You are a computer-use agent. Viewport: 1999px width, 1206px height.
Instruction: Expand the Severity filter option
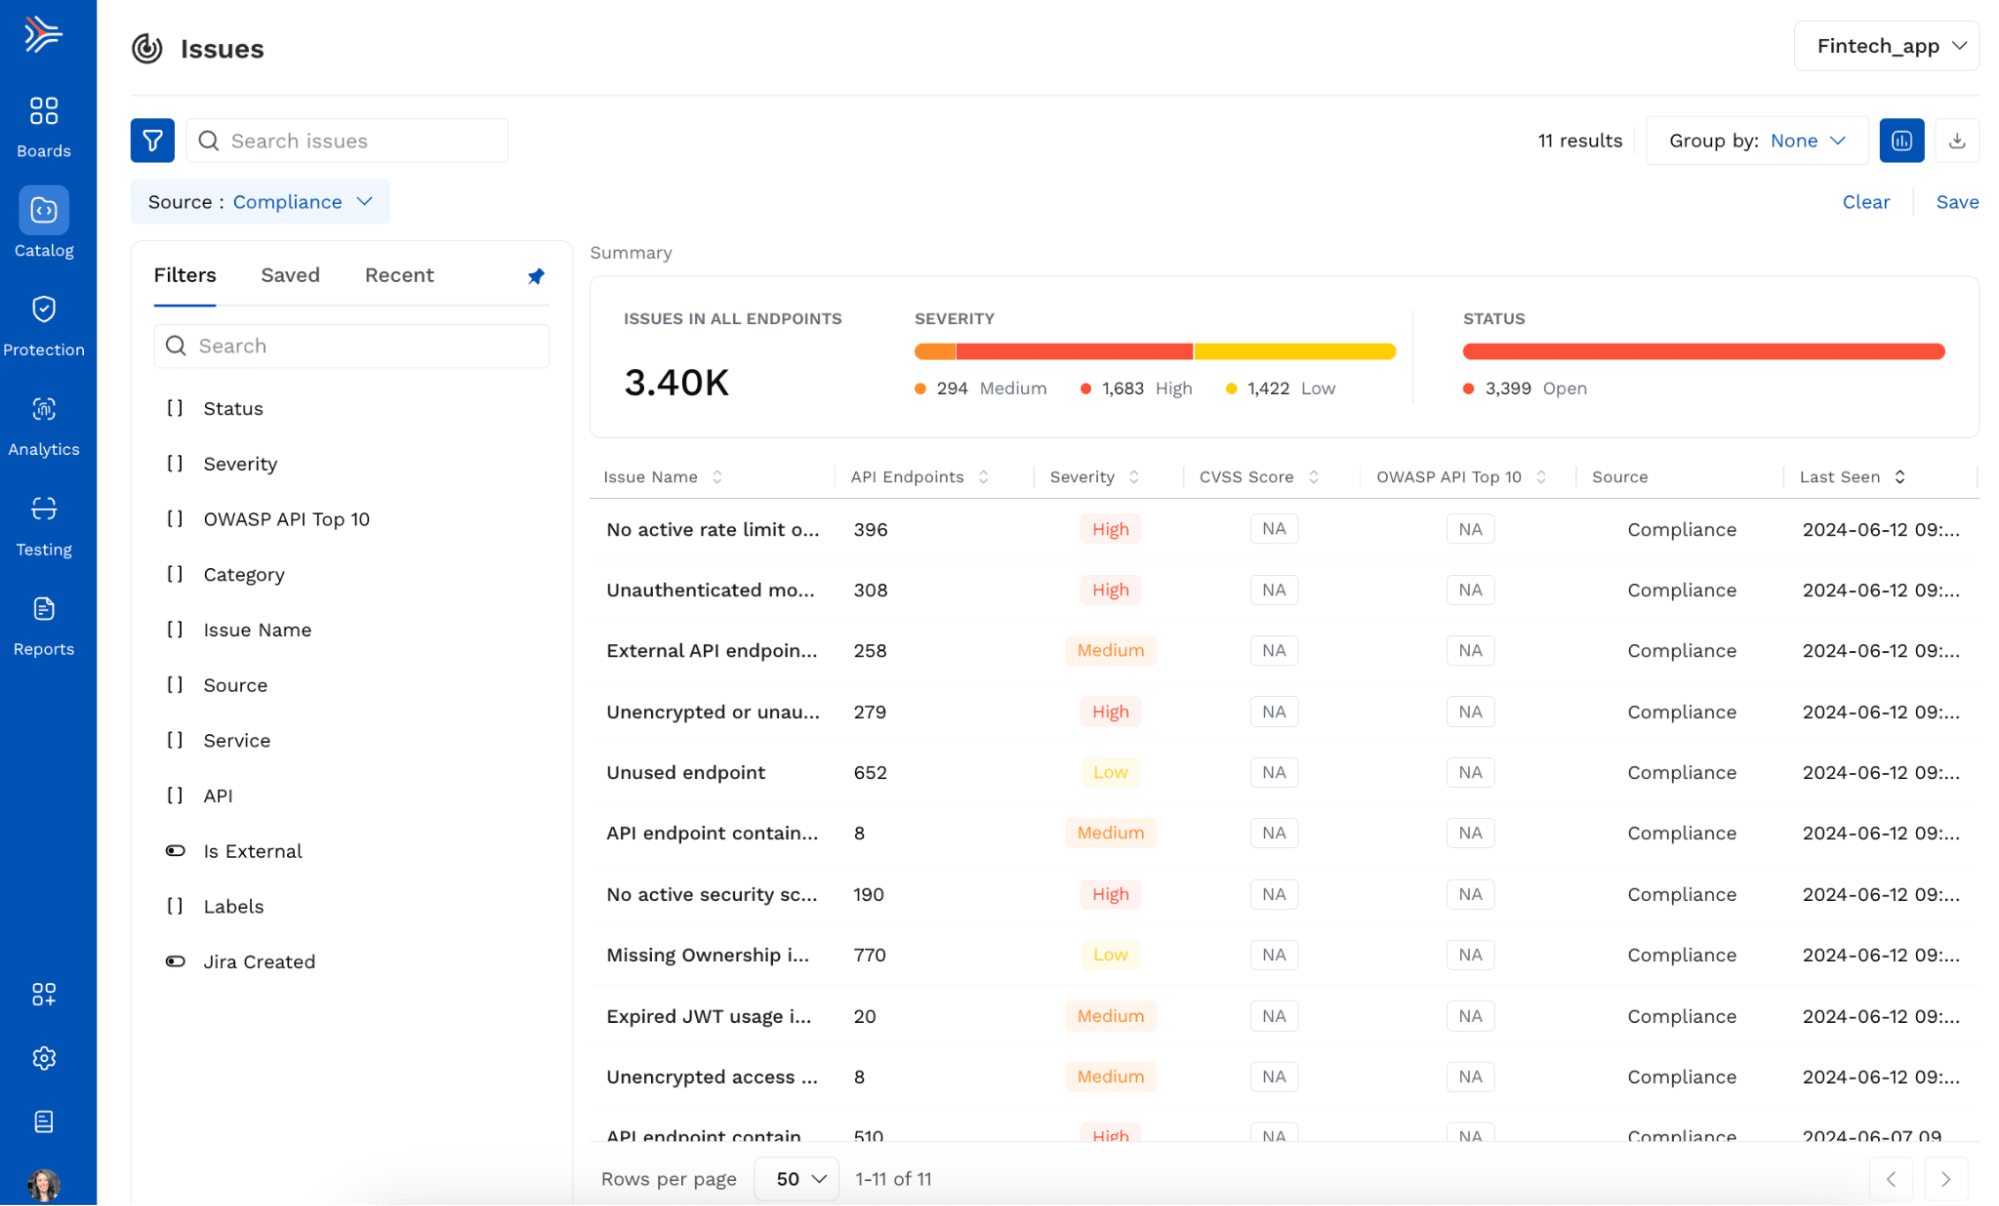tap(240, 464)
